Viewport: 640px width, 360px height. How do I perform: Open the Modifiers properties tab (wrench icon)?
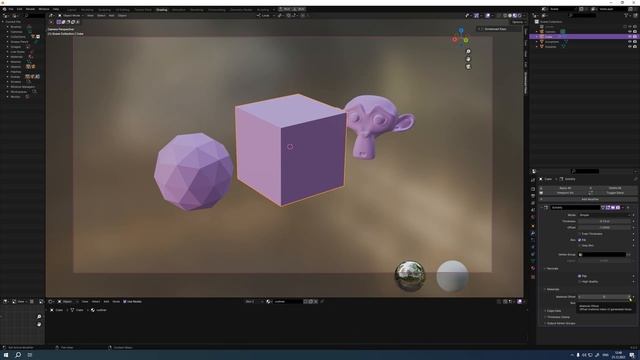533,233
